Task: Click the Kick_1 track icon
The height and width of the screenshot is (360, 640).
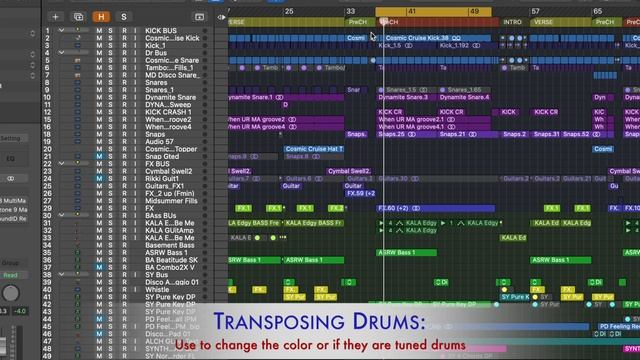Action: point(78,45)
